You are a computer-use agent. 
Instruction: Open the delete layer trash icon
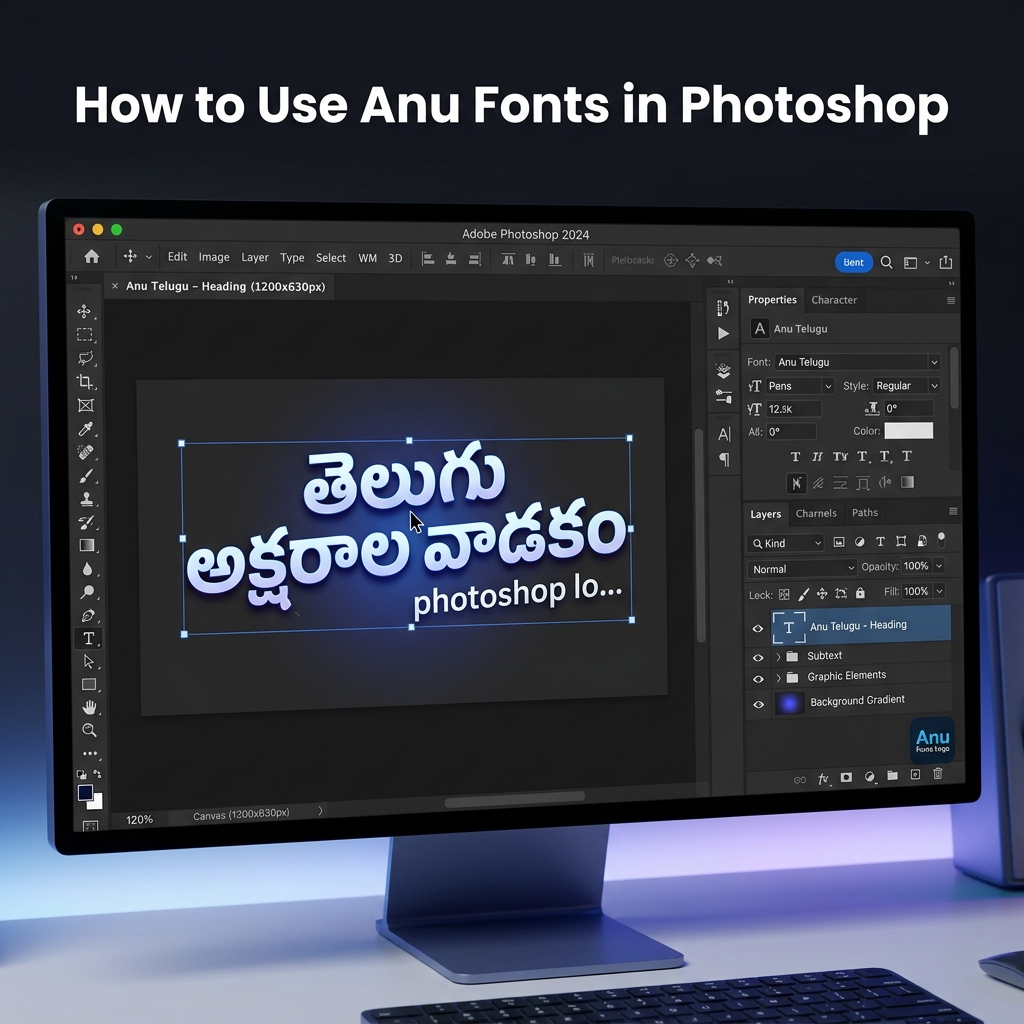938,775
